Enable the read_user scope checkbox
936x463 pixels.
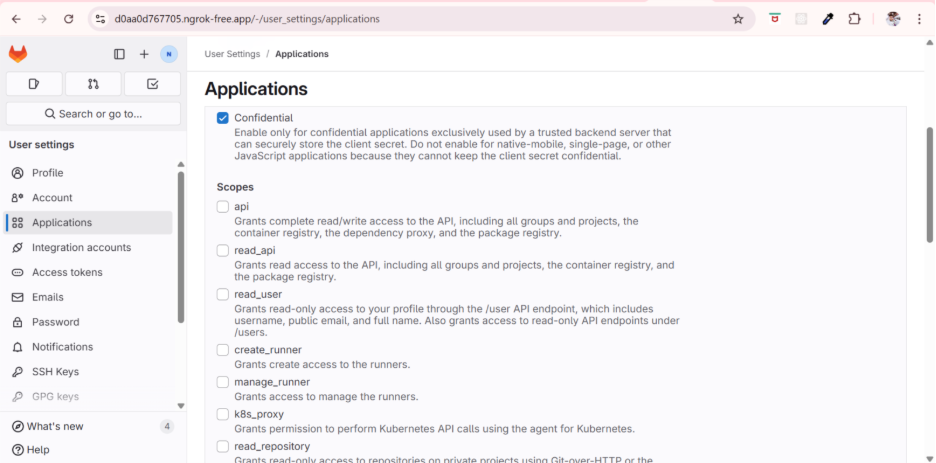[223, 295]
